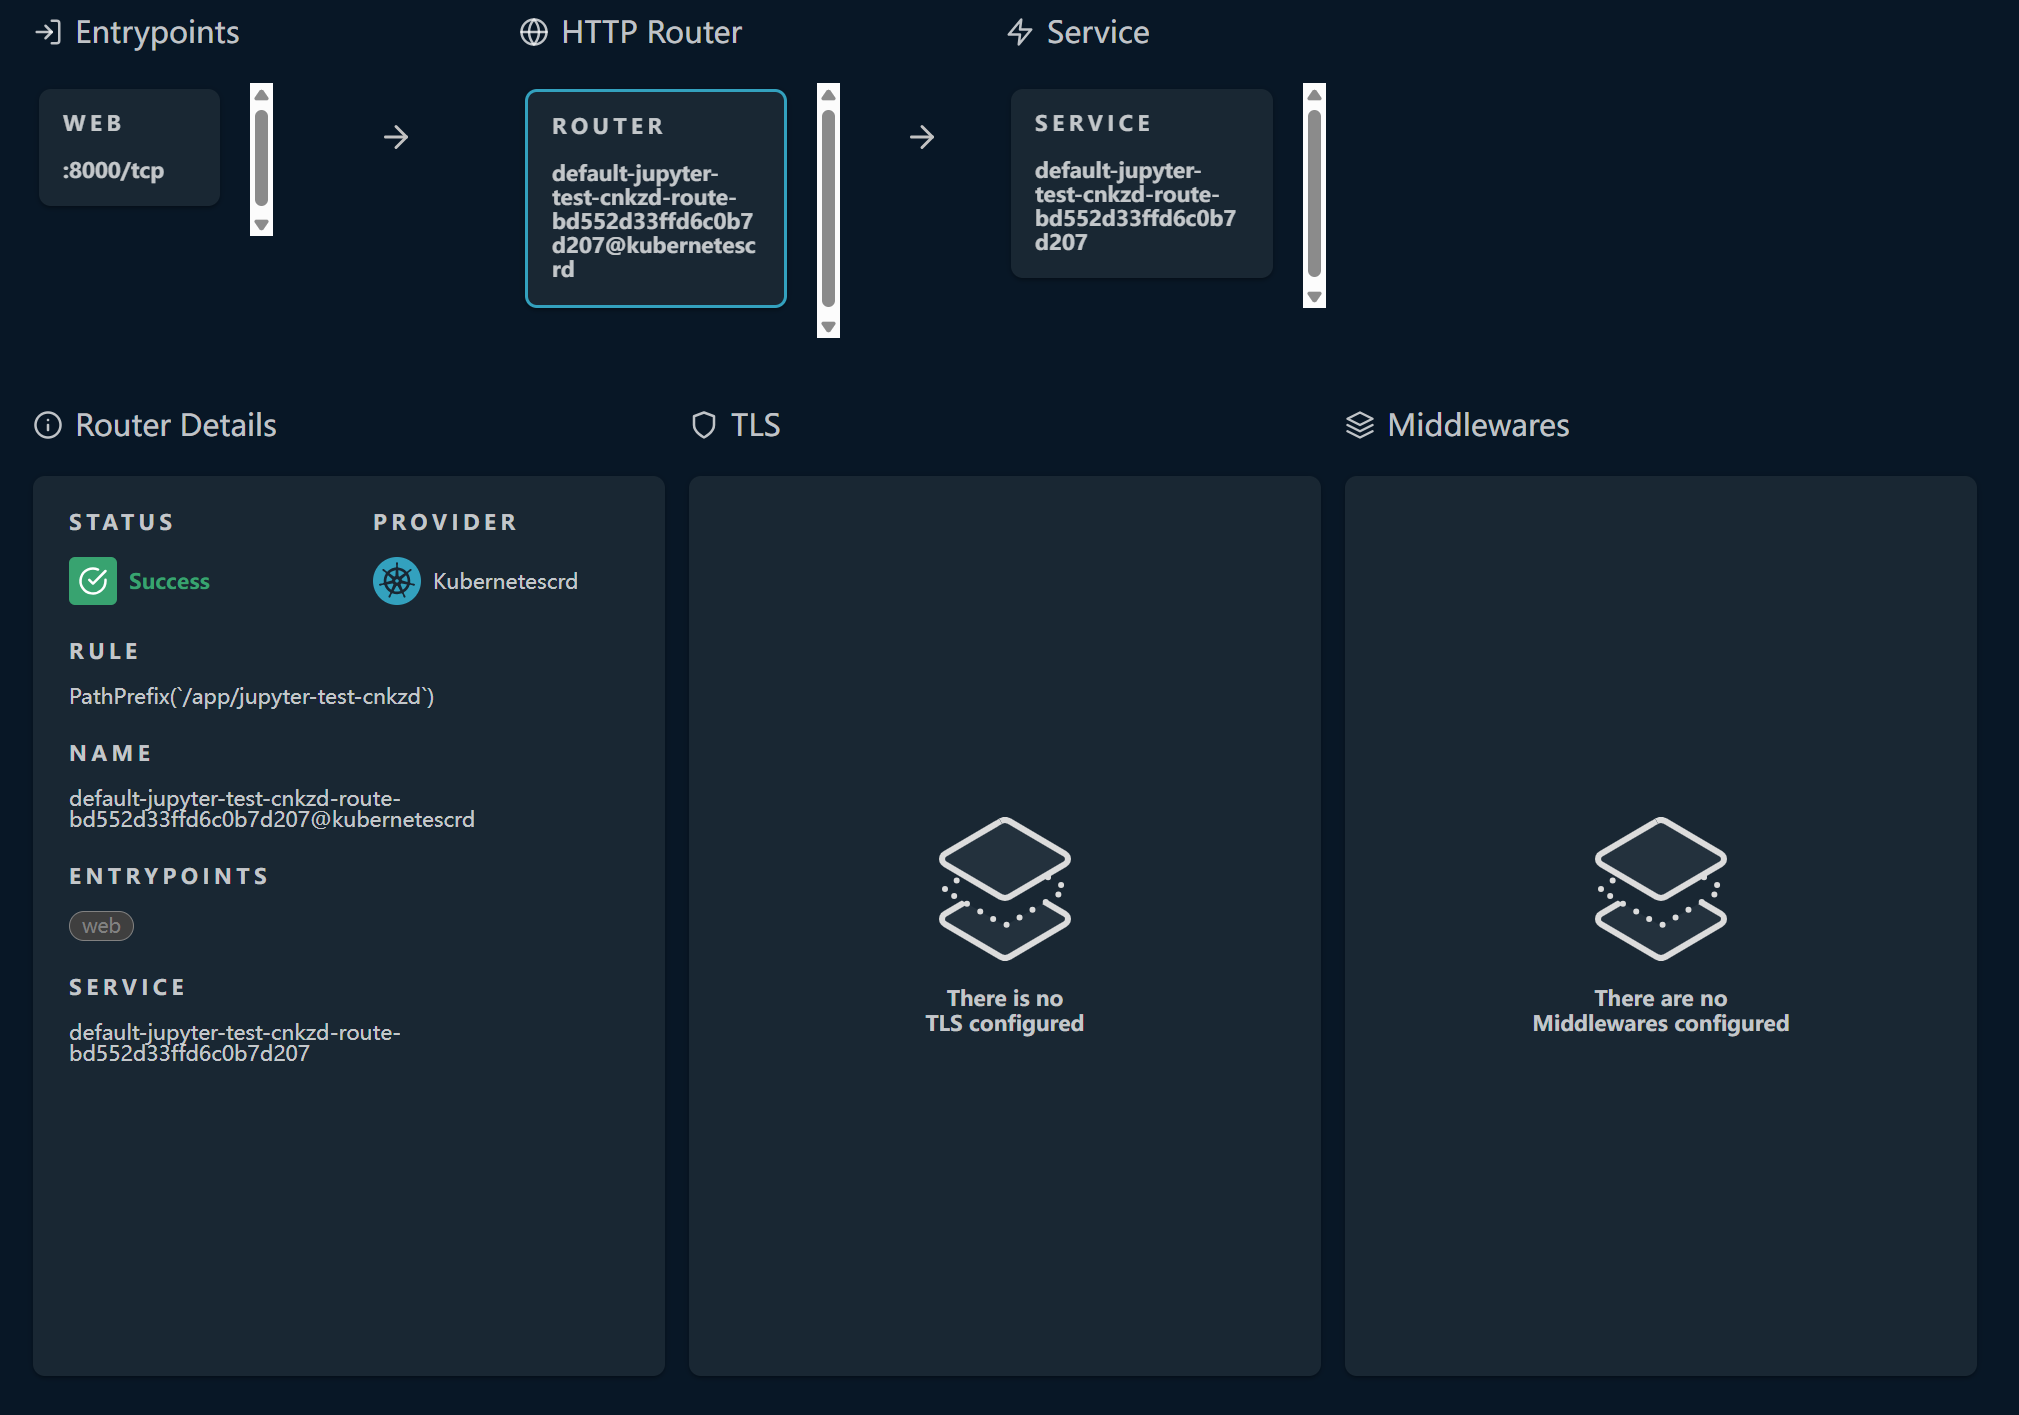Click the empty TLS stack illustration
The image size is (2019, 1415).
pos(1004,888)
